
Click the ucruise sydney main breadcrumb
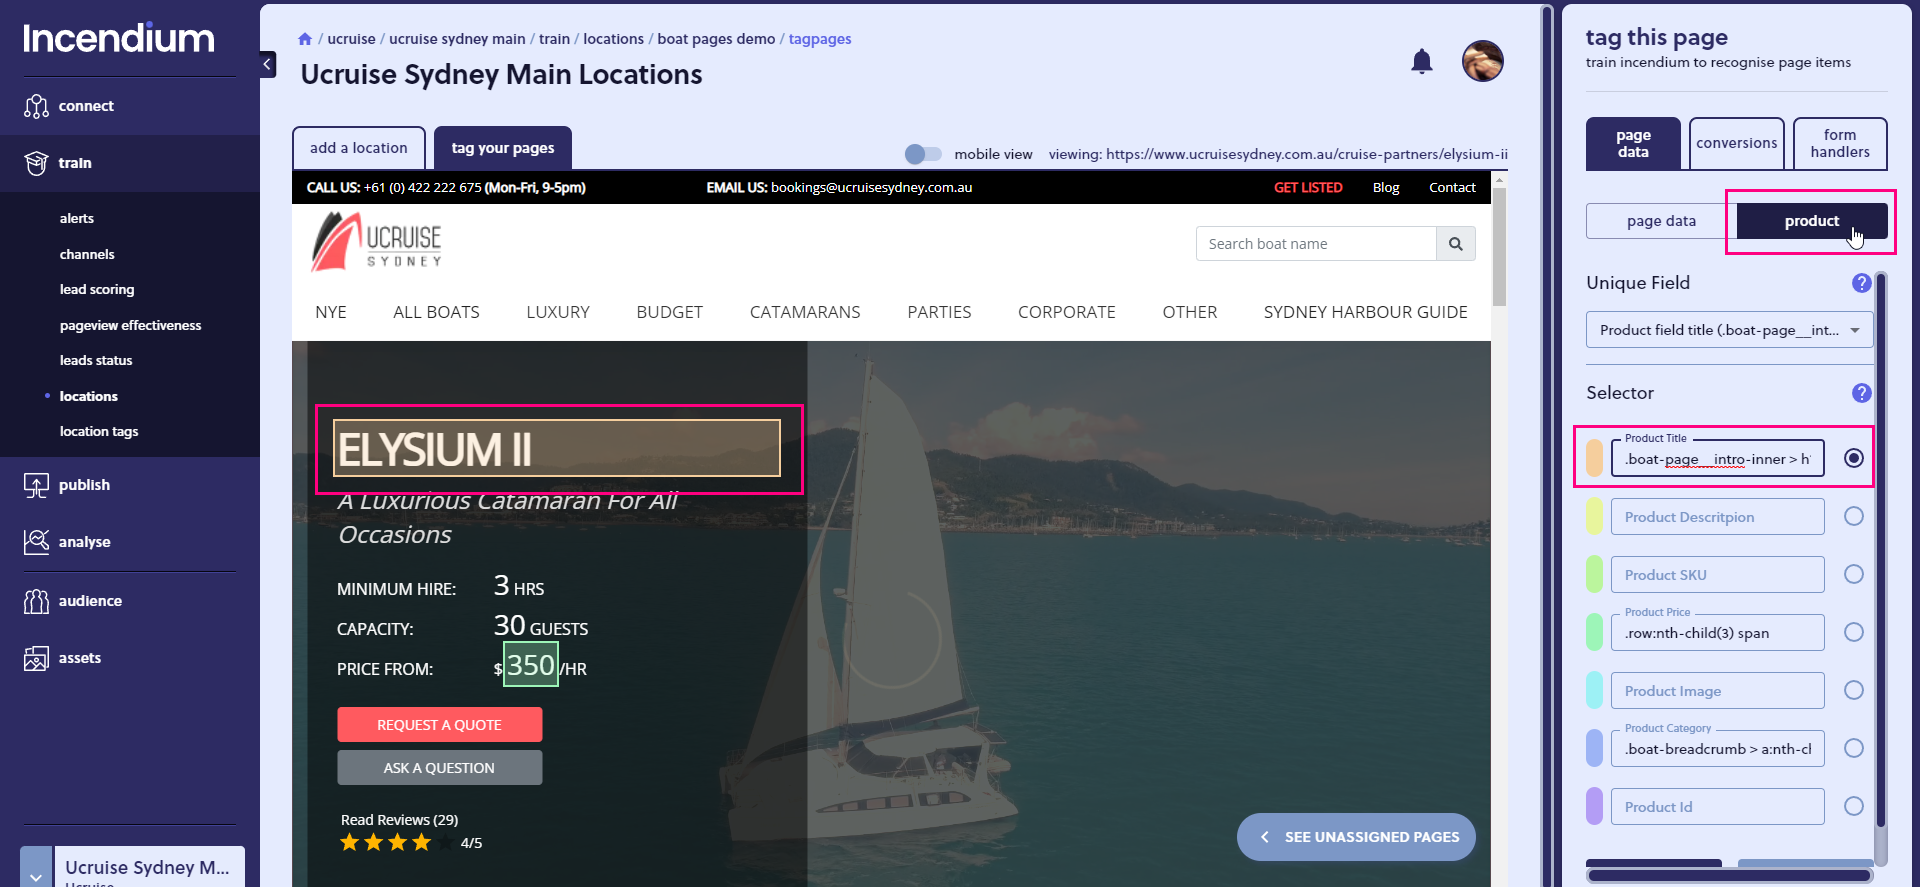(457, 39)
